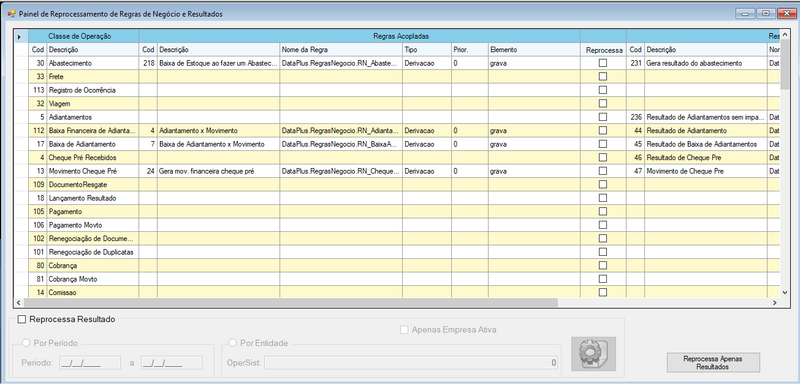The height and width of the screenshot is (384, 800).
Task: Click Prior. column header
Action: (469, 50)
